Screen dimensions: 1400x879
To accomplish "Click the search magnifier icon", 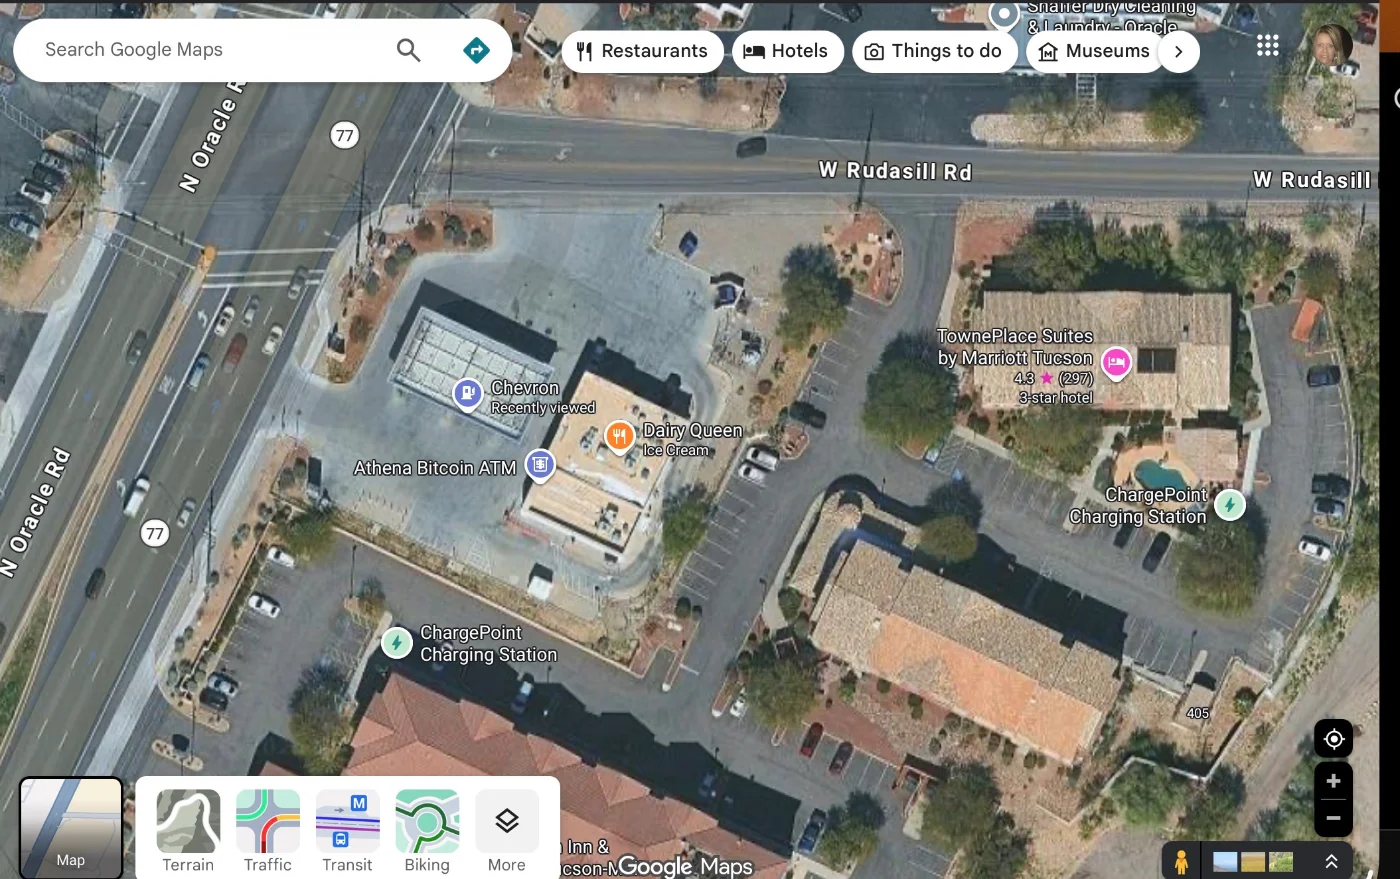I will pos(408,50).
